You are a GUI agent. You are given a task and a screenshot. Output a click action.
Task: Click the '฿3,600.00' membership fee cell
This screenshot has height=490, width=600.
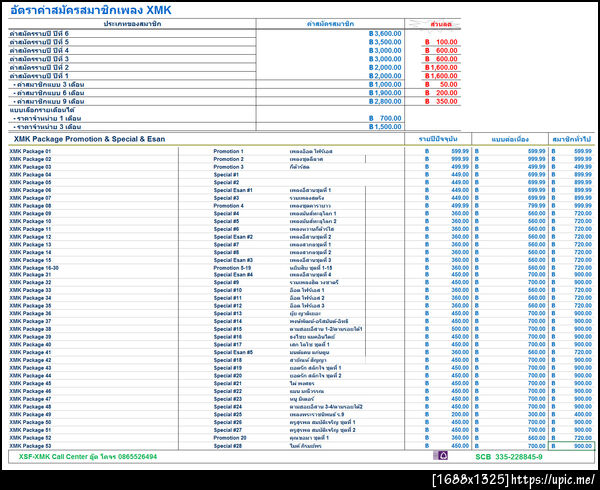[x=385, y=34]
